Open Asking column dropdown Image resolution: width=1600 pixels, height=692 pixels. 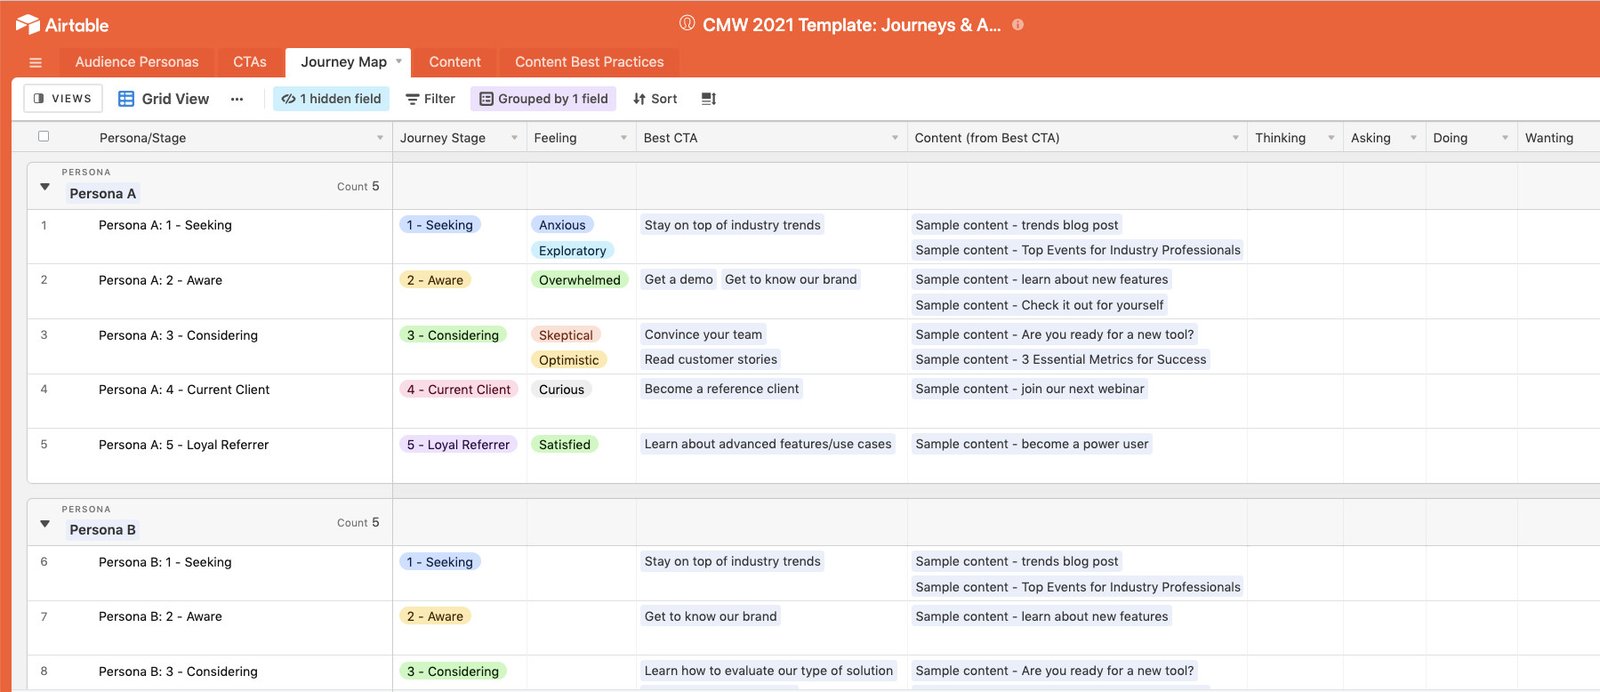(x=1413, y=138)
